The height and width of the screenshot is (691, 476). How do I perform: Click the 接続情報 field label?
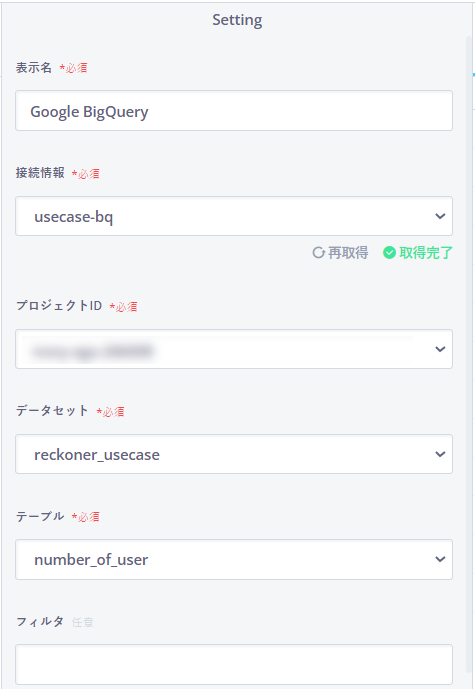(40, 173)
